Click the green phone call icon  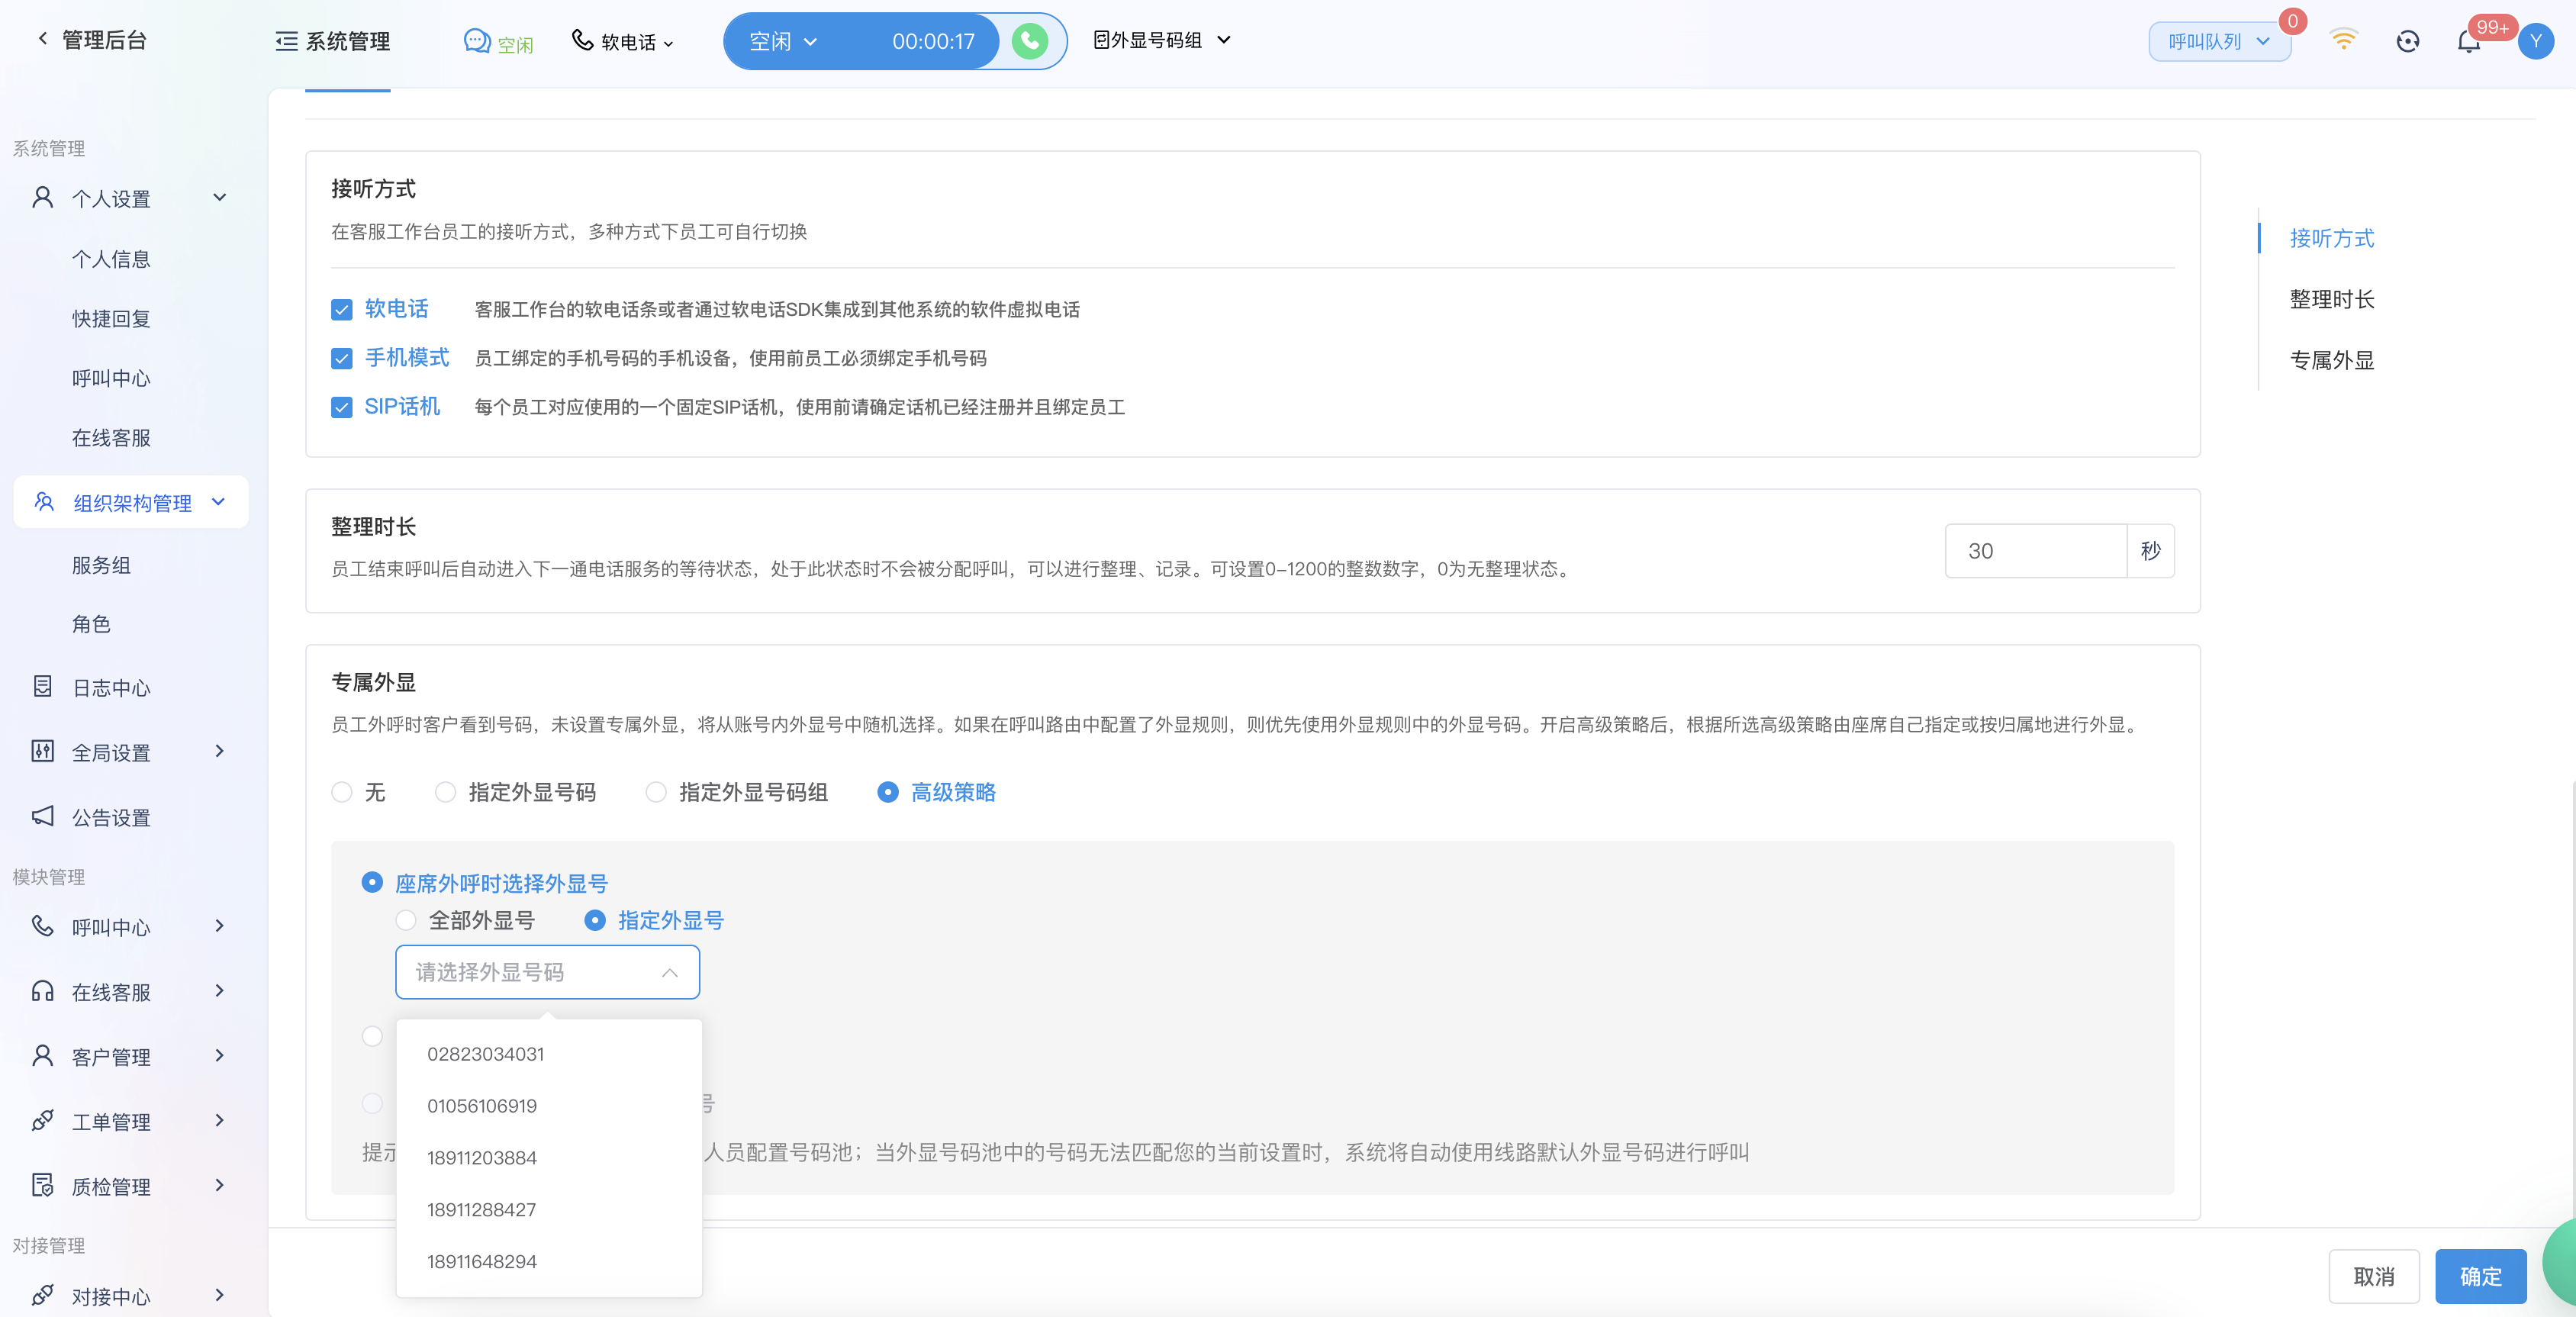[x=1029, y=41]
